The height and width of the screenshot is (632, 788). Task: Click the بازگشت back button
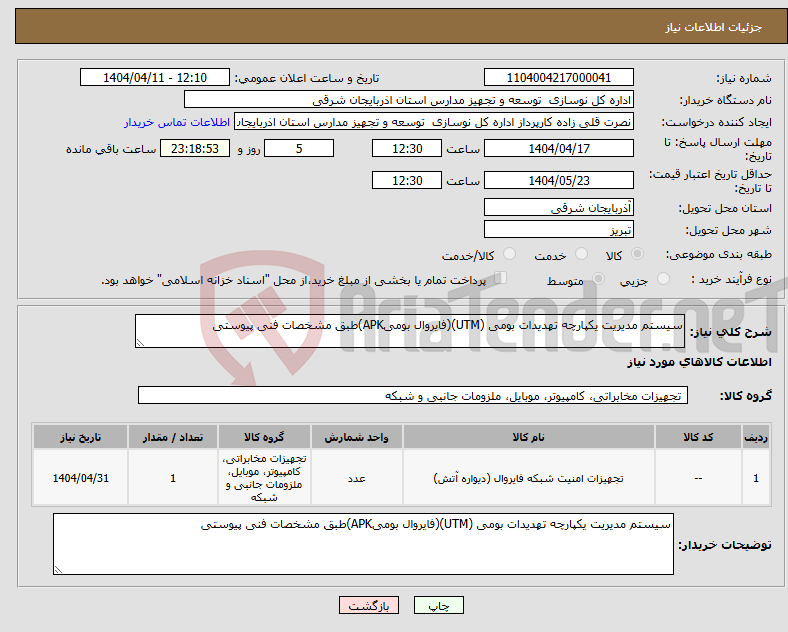pyautogui.click(x=369, y=605)
